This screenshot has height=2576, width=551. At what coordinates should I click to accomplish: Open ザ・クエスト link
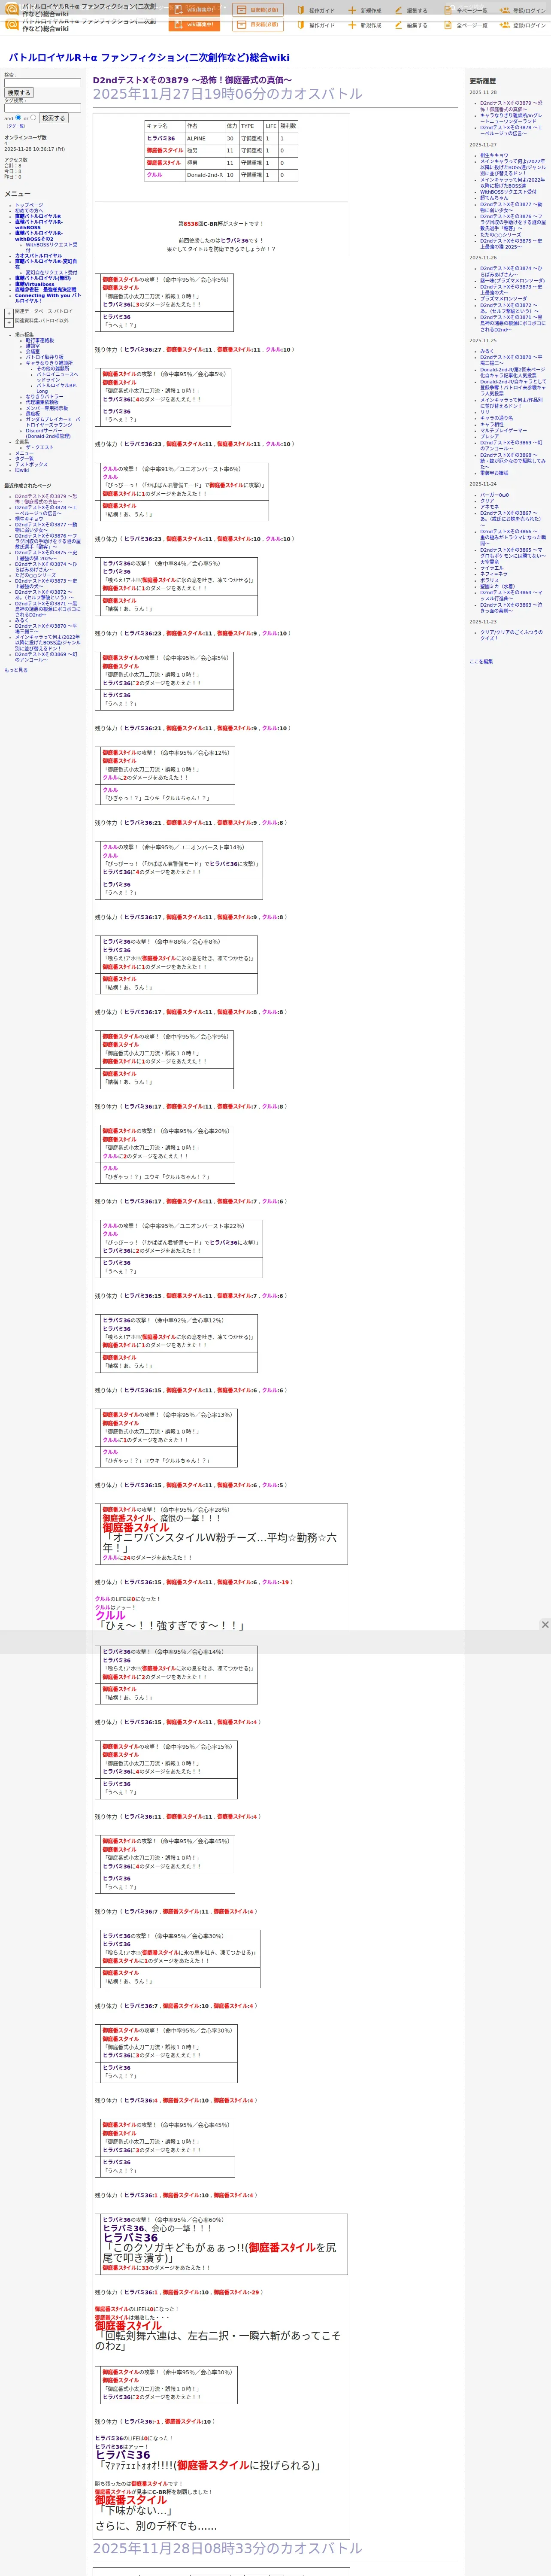[x=40, y=448]
